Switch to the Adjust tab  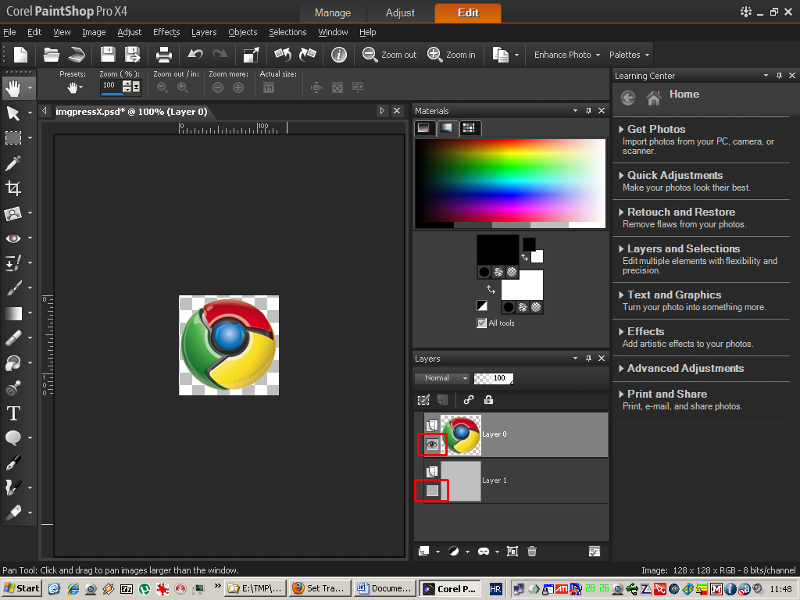coord(400,13)
